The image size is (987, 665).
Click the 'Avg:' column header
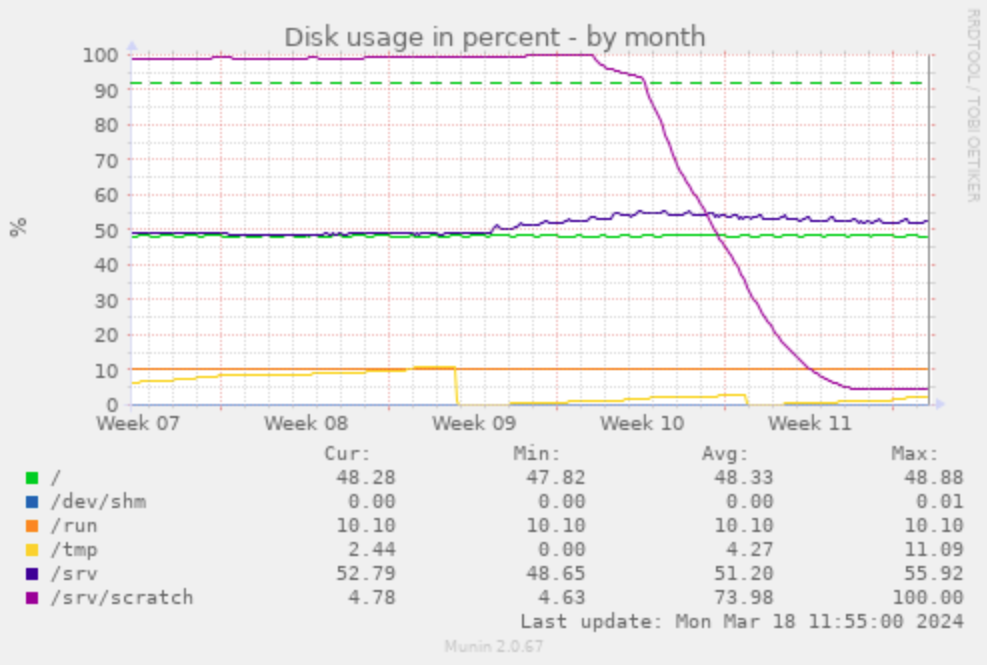tap(725, 454)
